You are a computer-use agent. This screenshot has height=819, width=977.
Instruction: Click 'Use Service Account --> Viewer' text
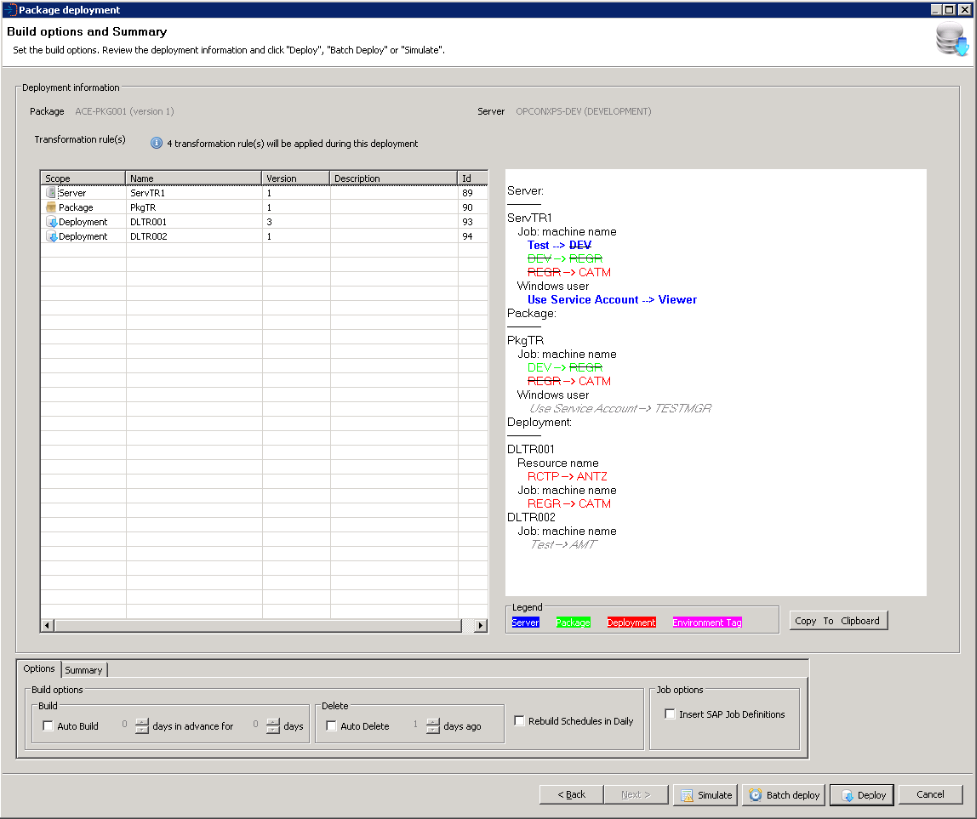(x=612, y=300)
